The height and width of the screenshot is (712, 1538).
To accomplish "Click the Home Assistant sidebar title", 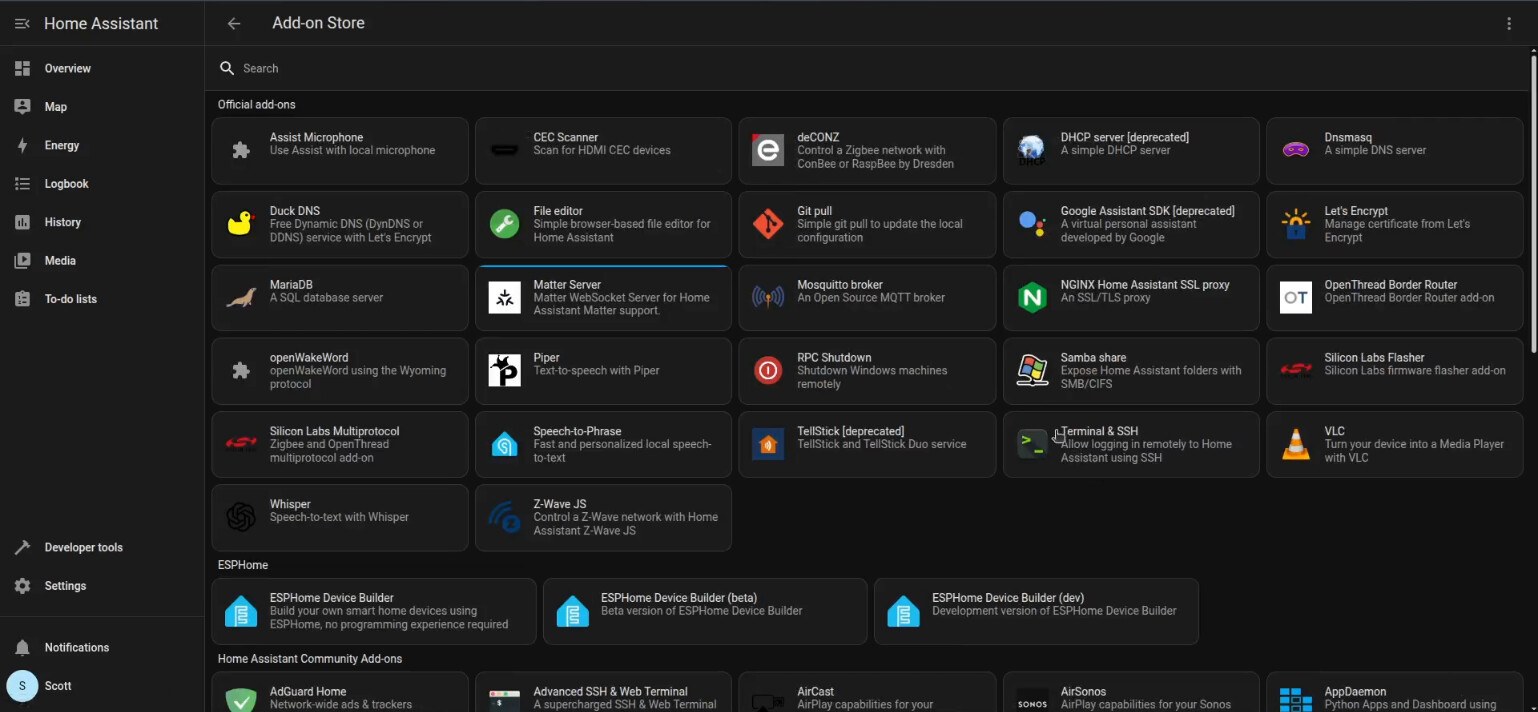I will [x=101, y=24].
